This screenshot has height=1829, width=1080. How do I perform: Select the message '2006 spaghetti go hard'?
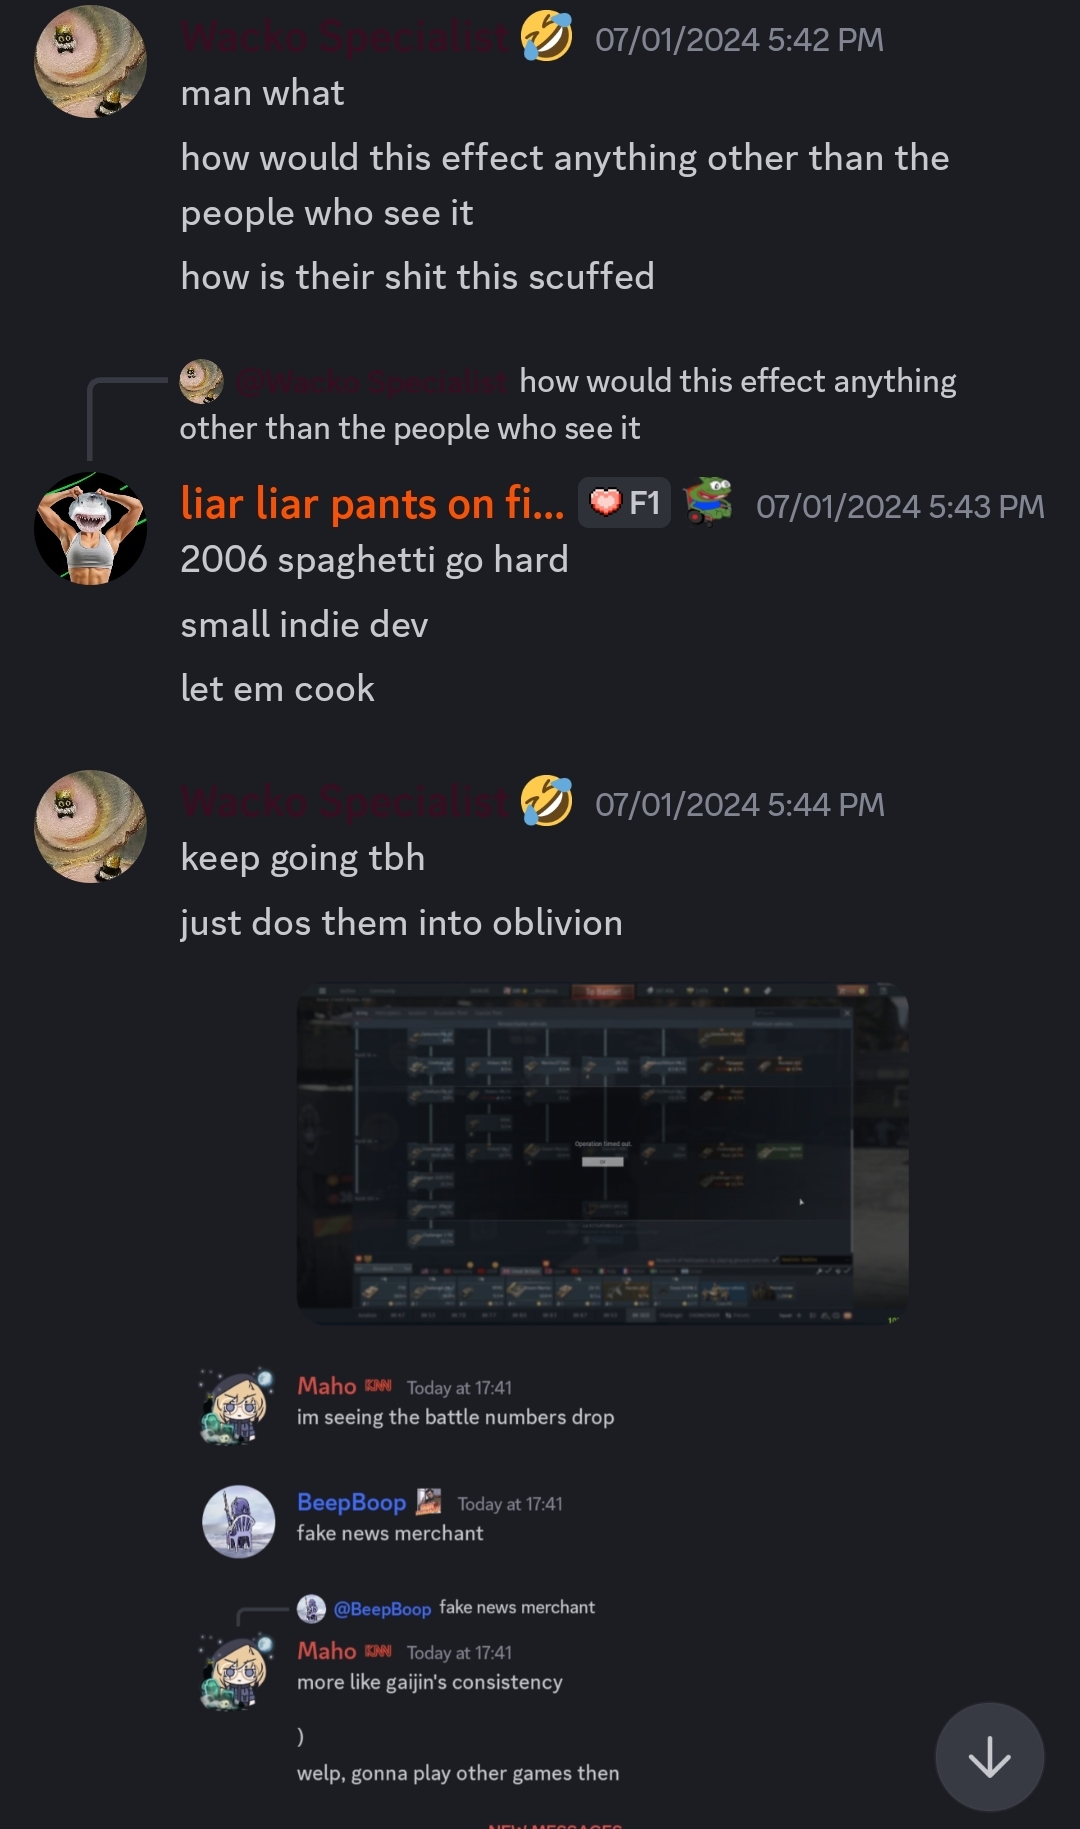click(375, 559)
